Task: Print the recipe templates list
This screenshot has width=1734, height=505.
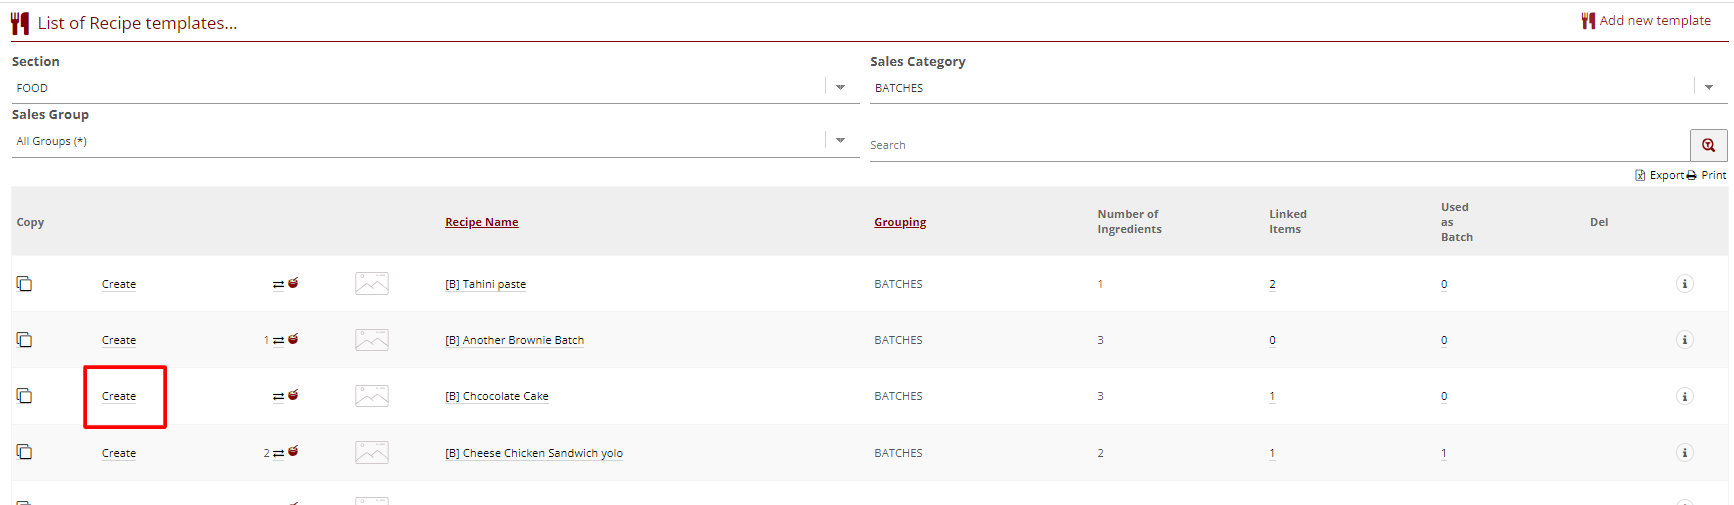Action: 1707,175
